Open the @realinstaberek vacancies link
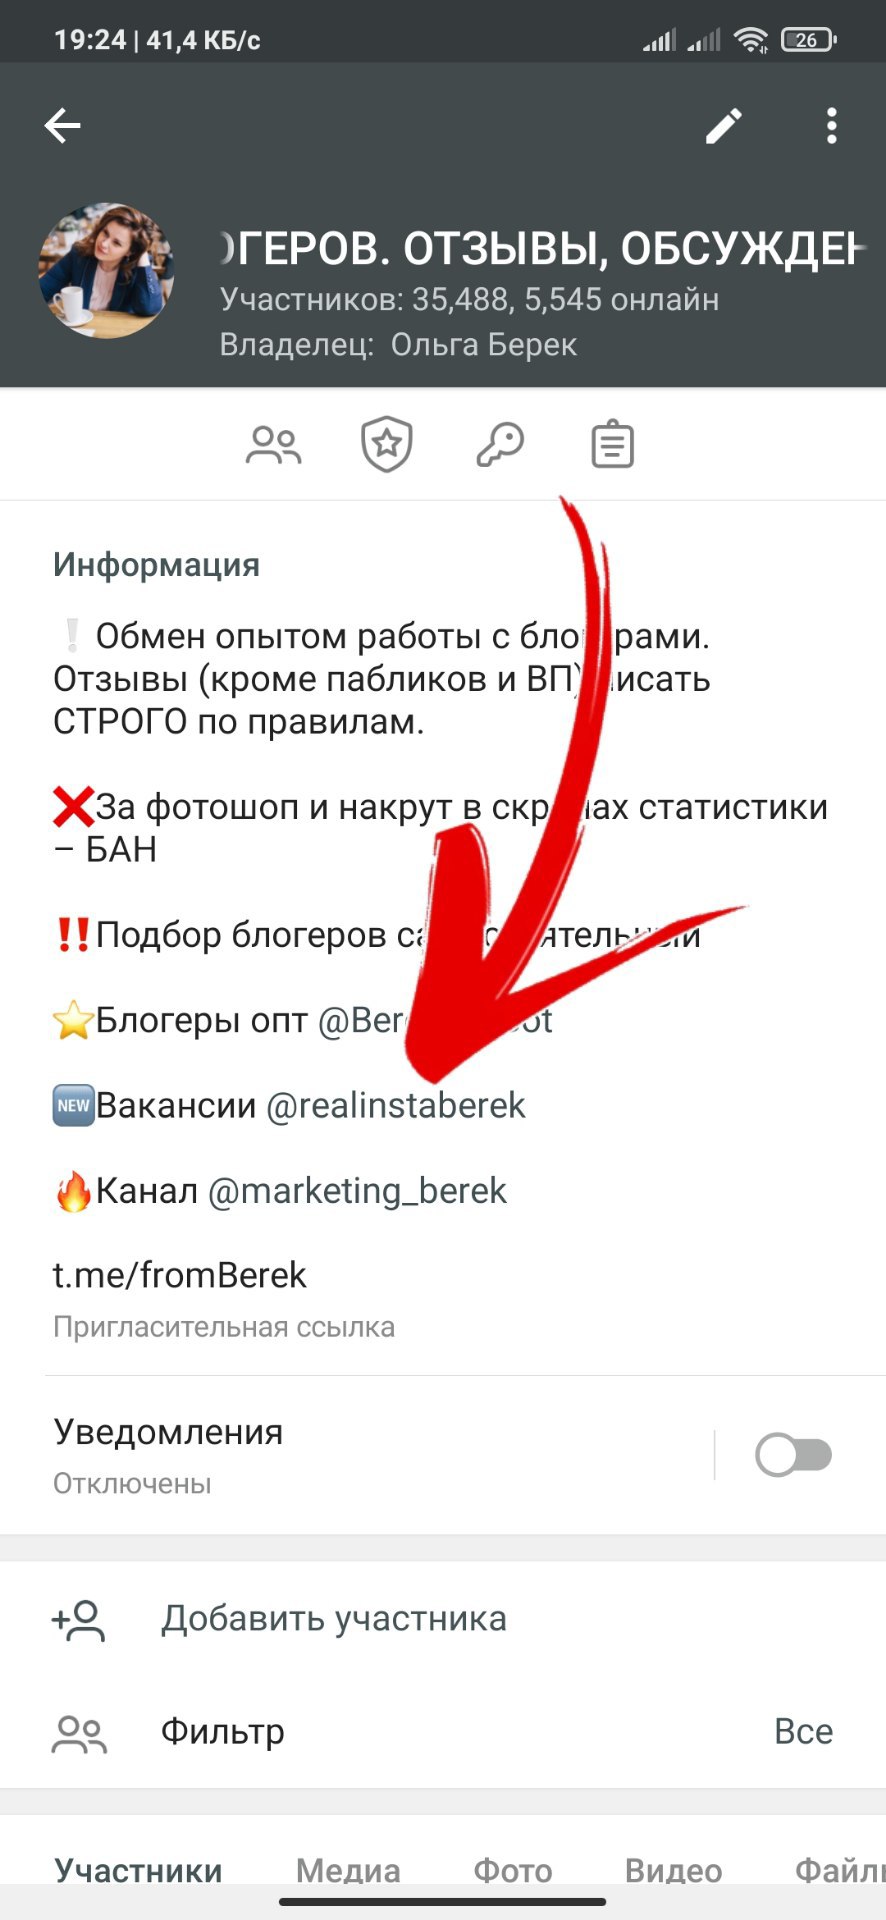The height and width of the screenshot is (1920, 886). coord(396,1106)
